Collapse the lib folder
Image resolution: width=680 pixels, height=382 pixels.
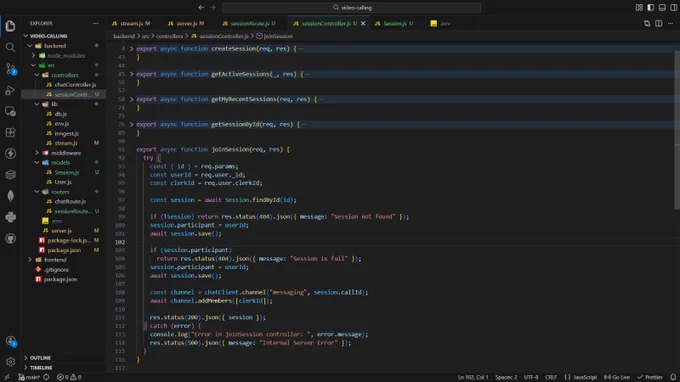[37, 104]
